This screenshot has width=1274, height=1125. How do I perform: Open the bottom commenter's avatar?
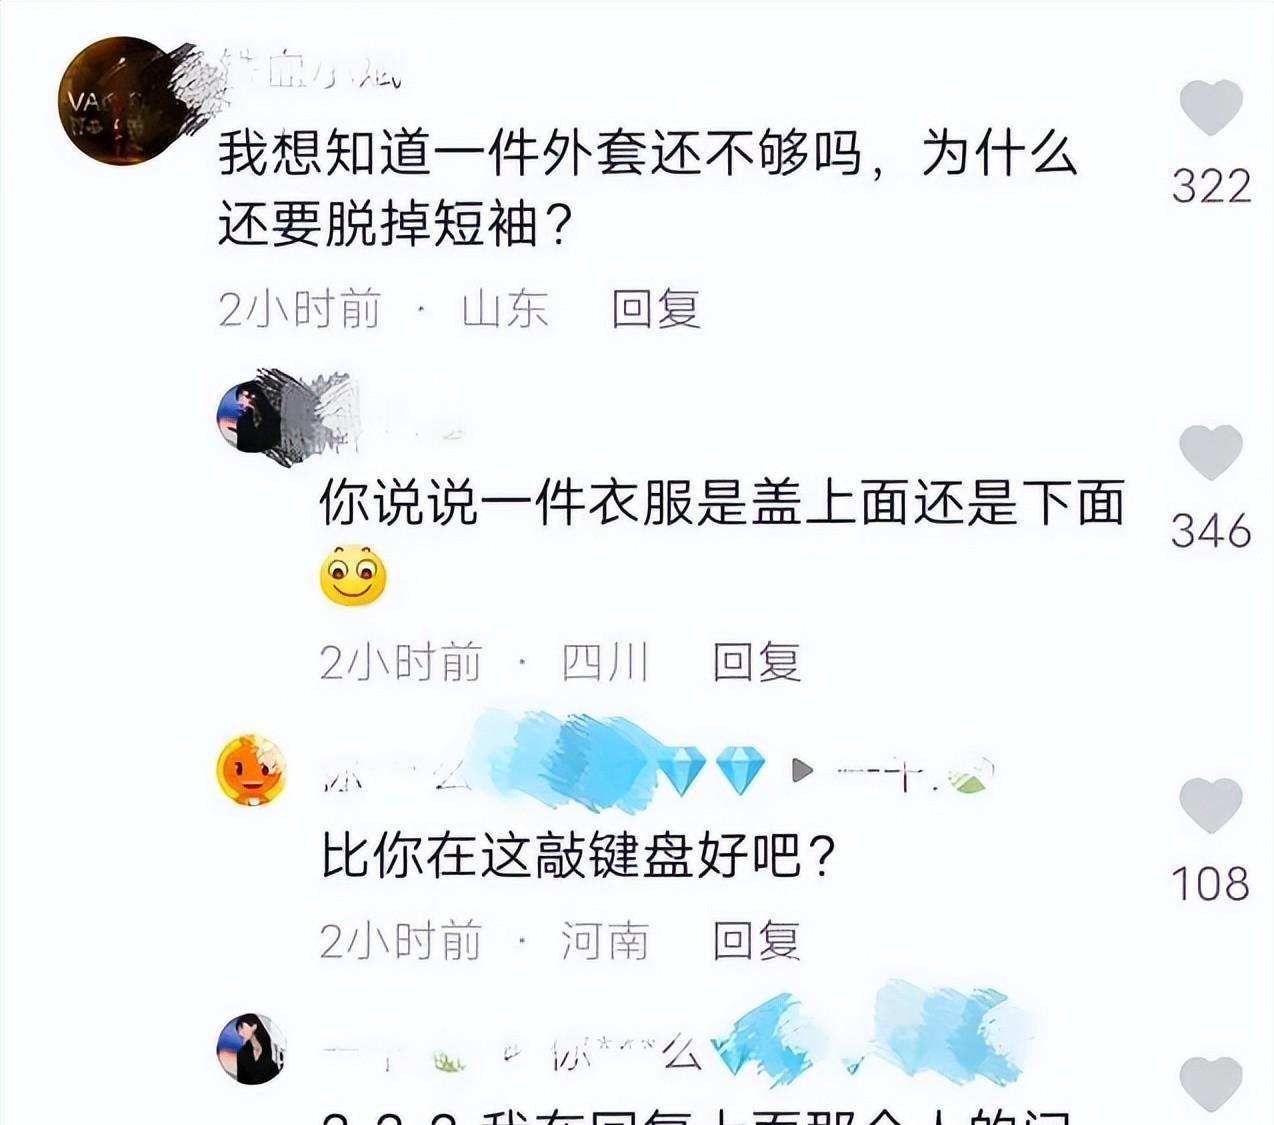tap(252, 1048)
